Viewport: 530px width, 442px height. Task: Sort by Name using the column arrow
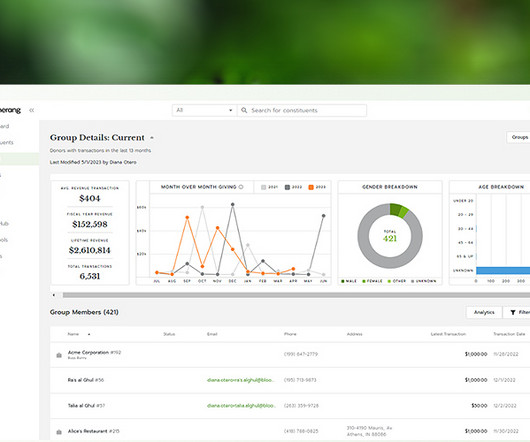[x=89, y=334]
